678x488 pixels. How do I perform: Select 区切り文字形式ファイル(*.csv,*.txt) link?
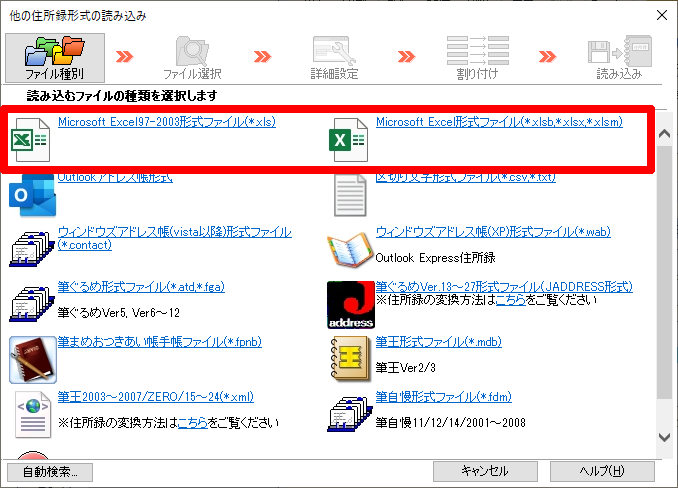(466, 178)
